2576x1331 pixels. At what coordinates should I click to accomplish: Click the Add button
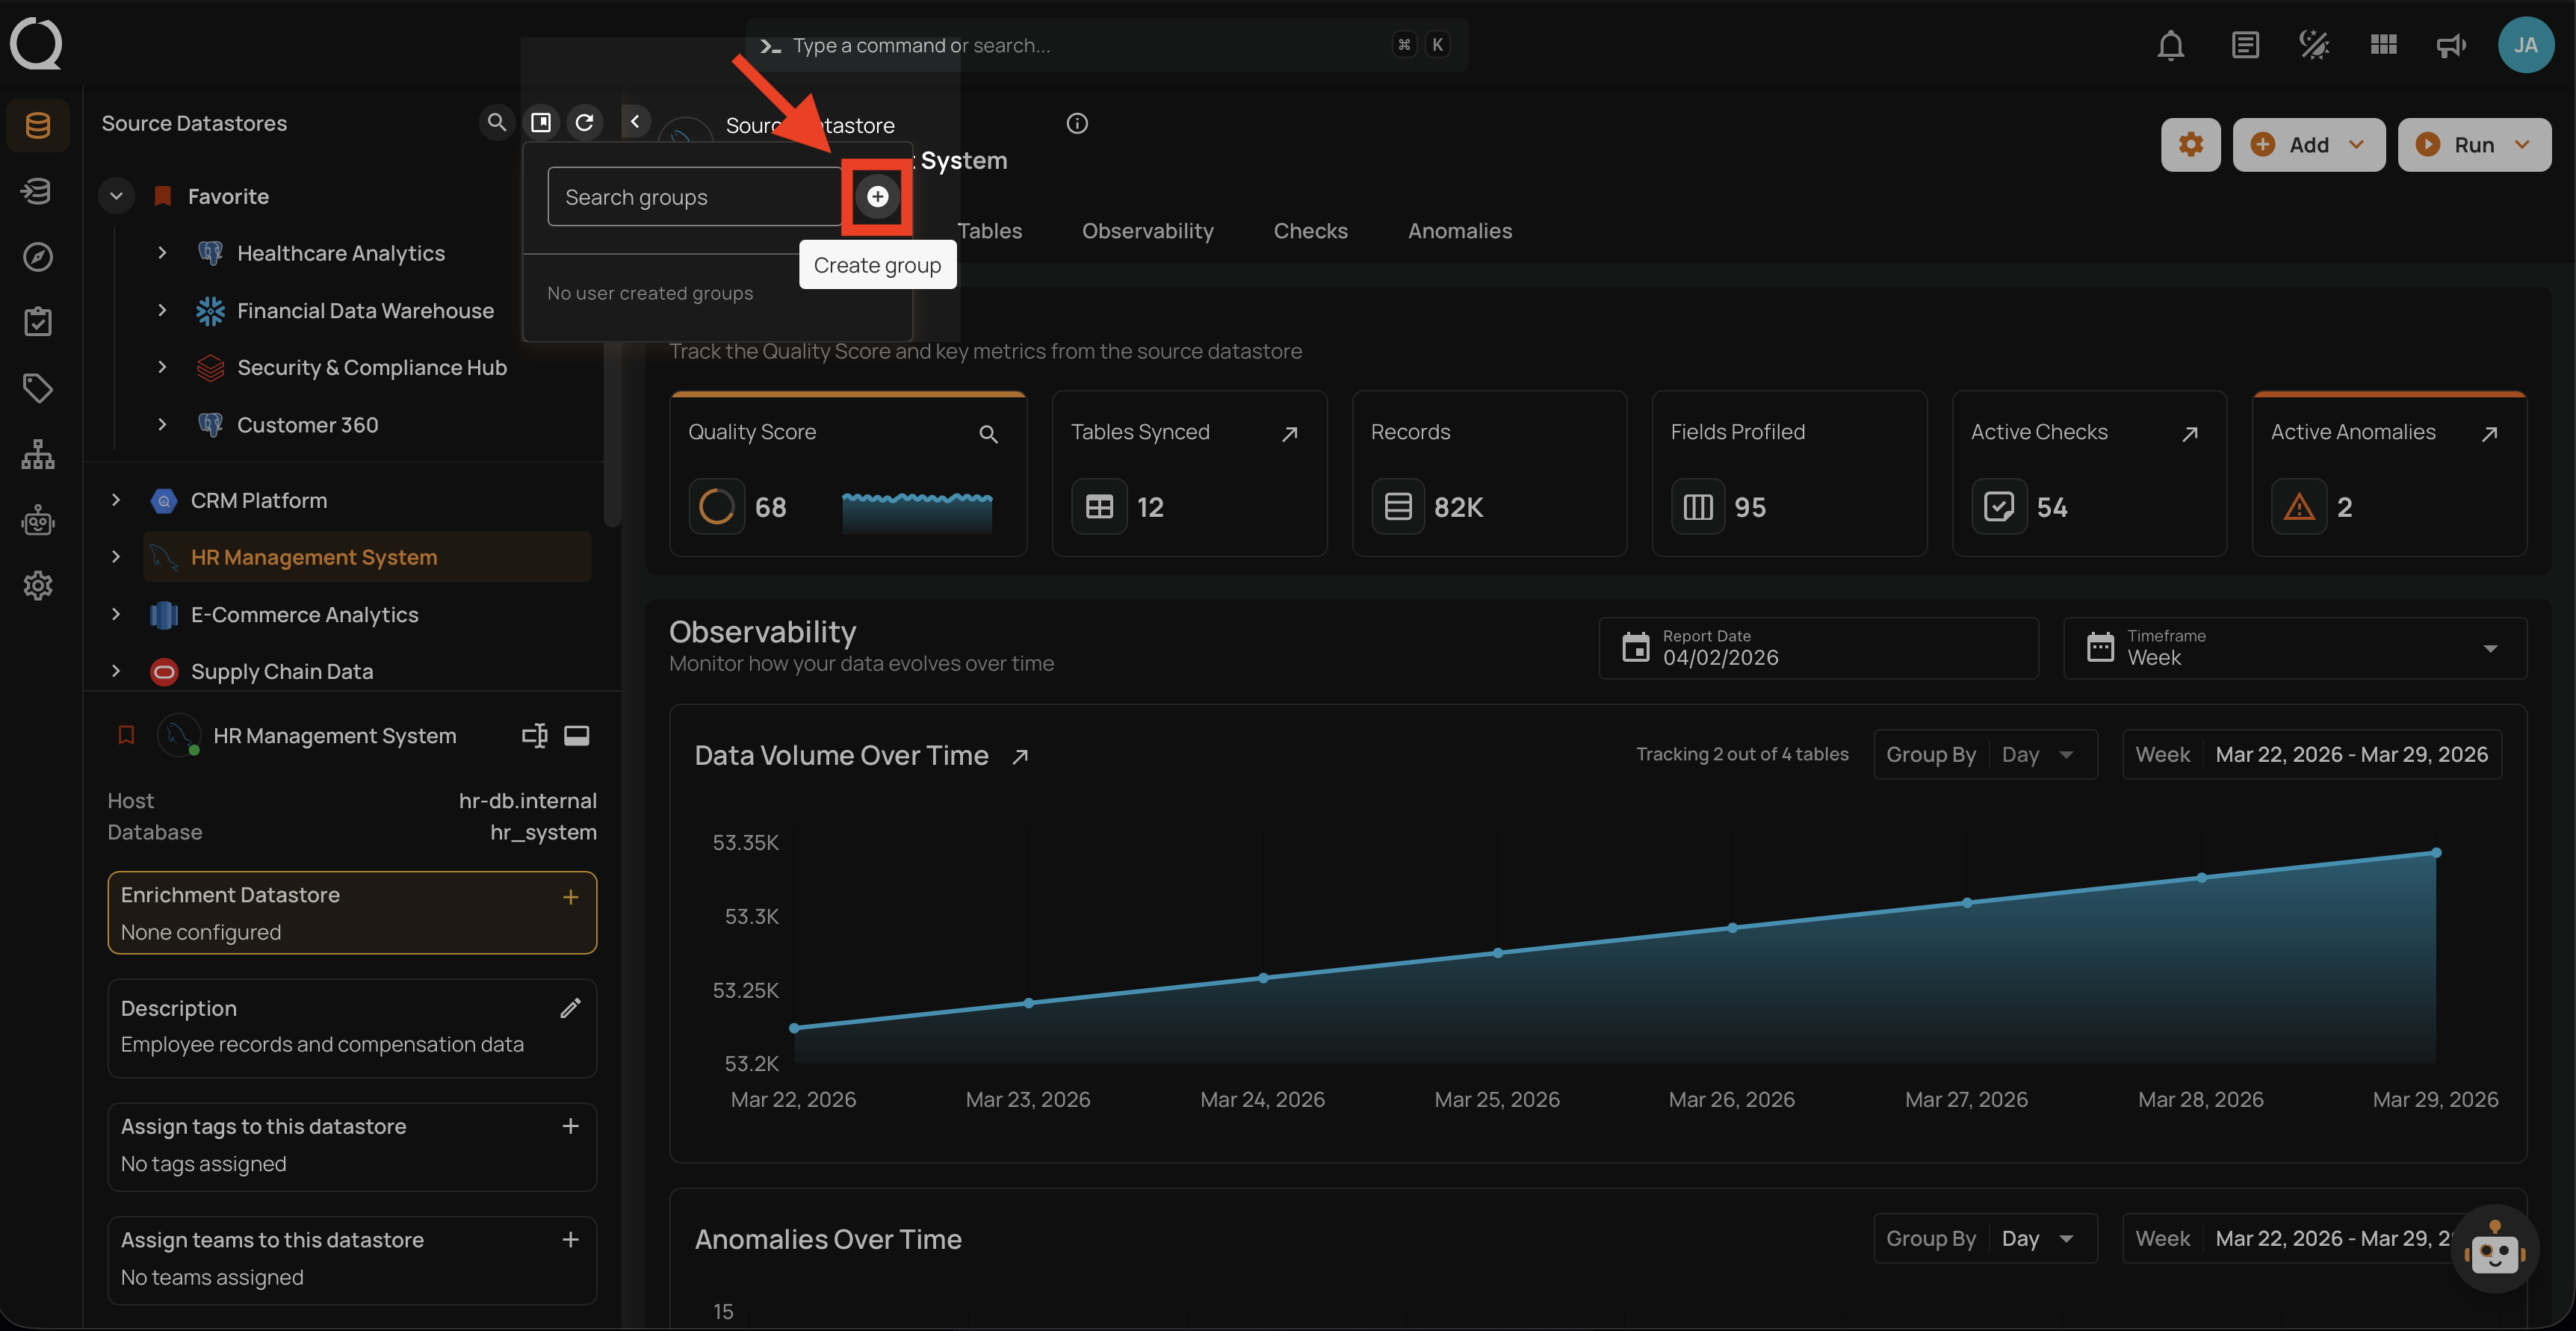tap(2308, 145)
